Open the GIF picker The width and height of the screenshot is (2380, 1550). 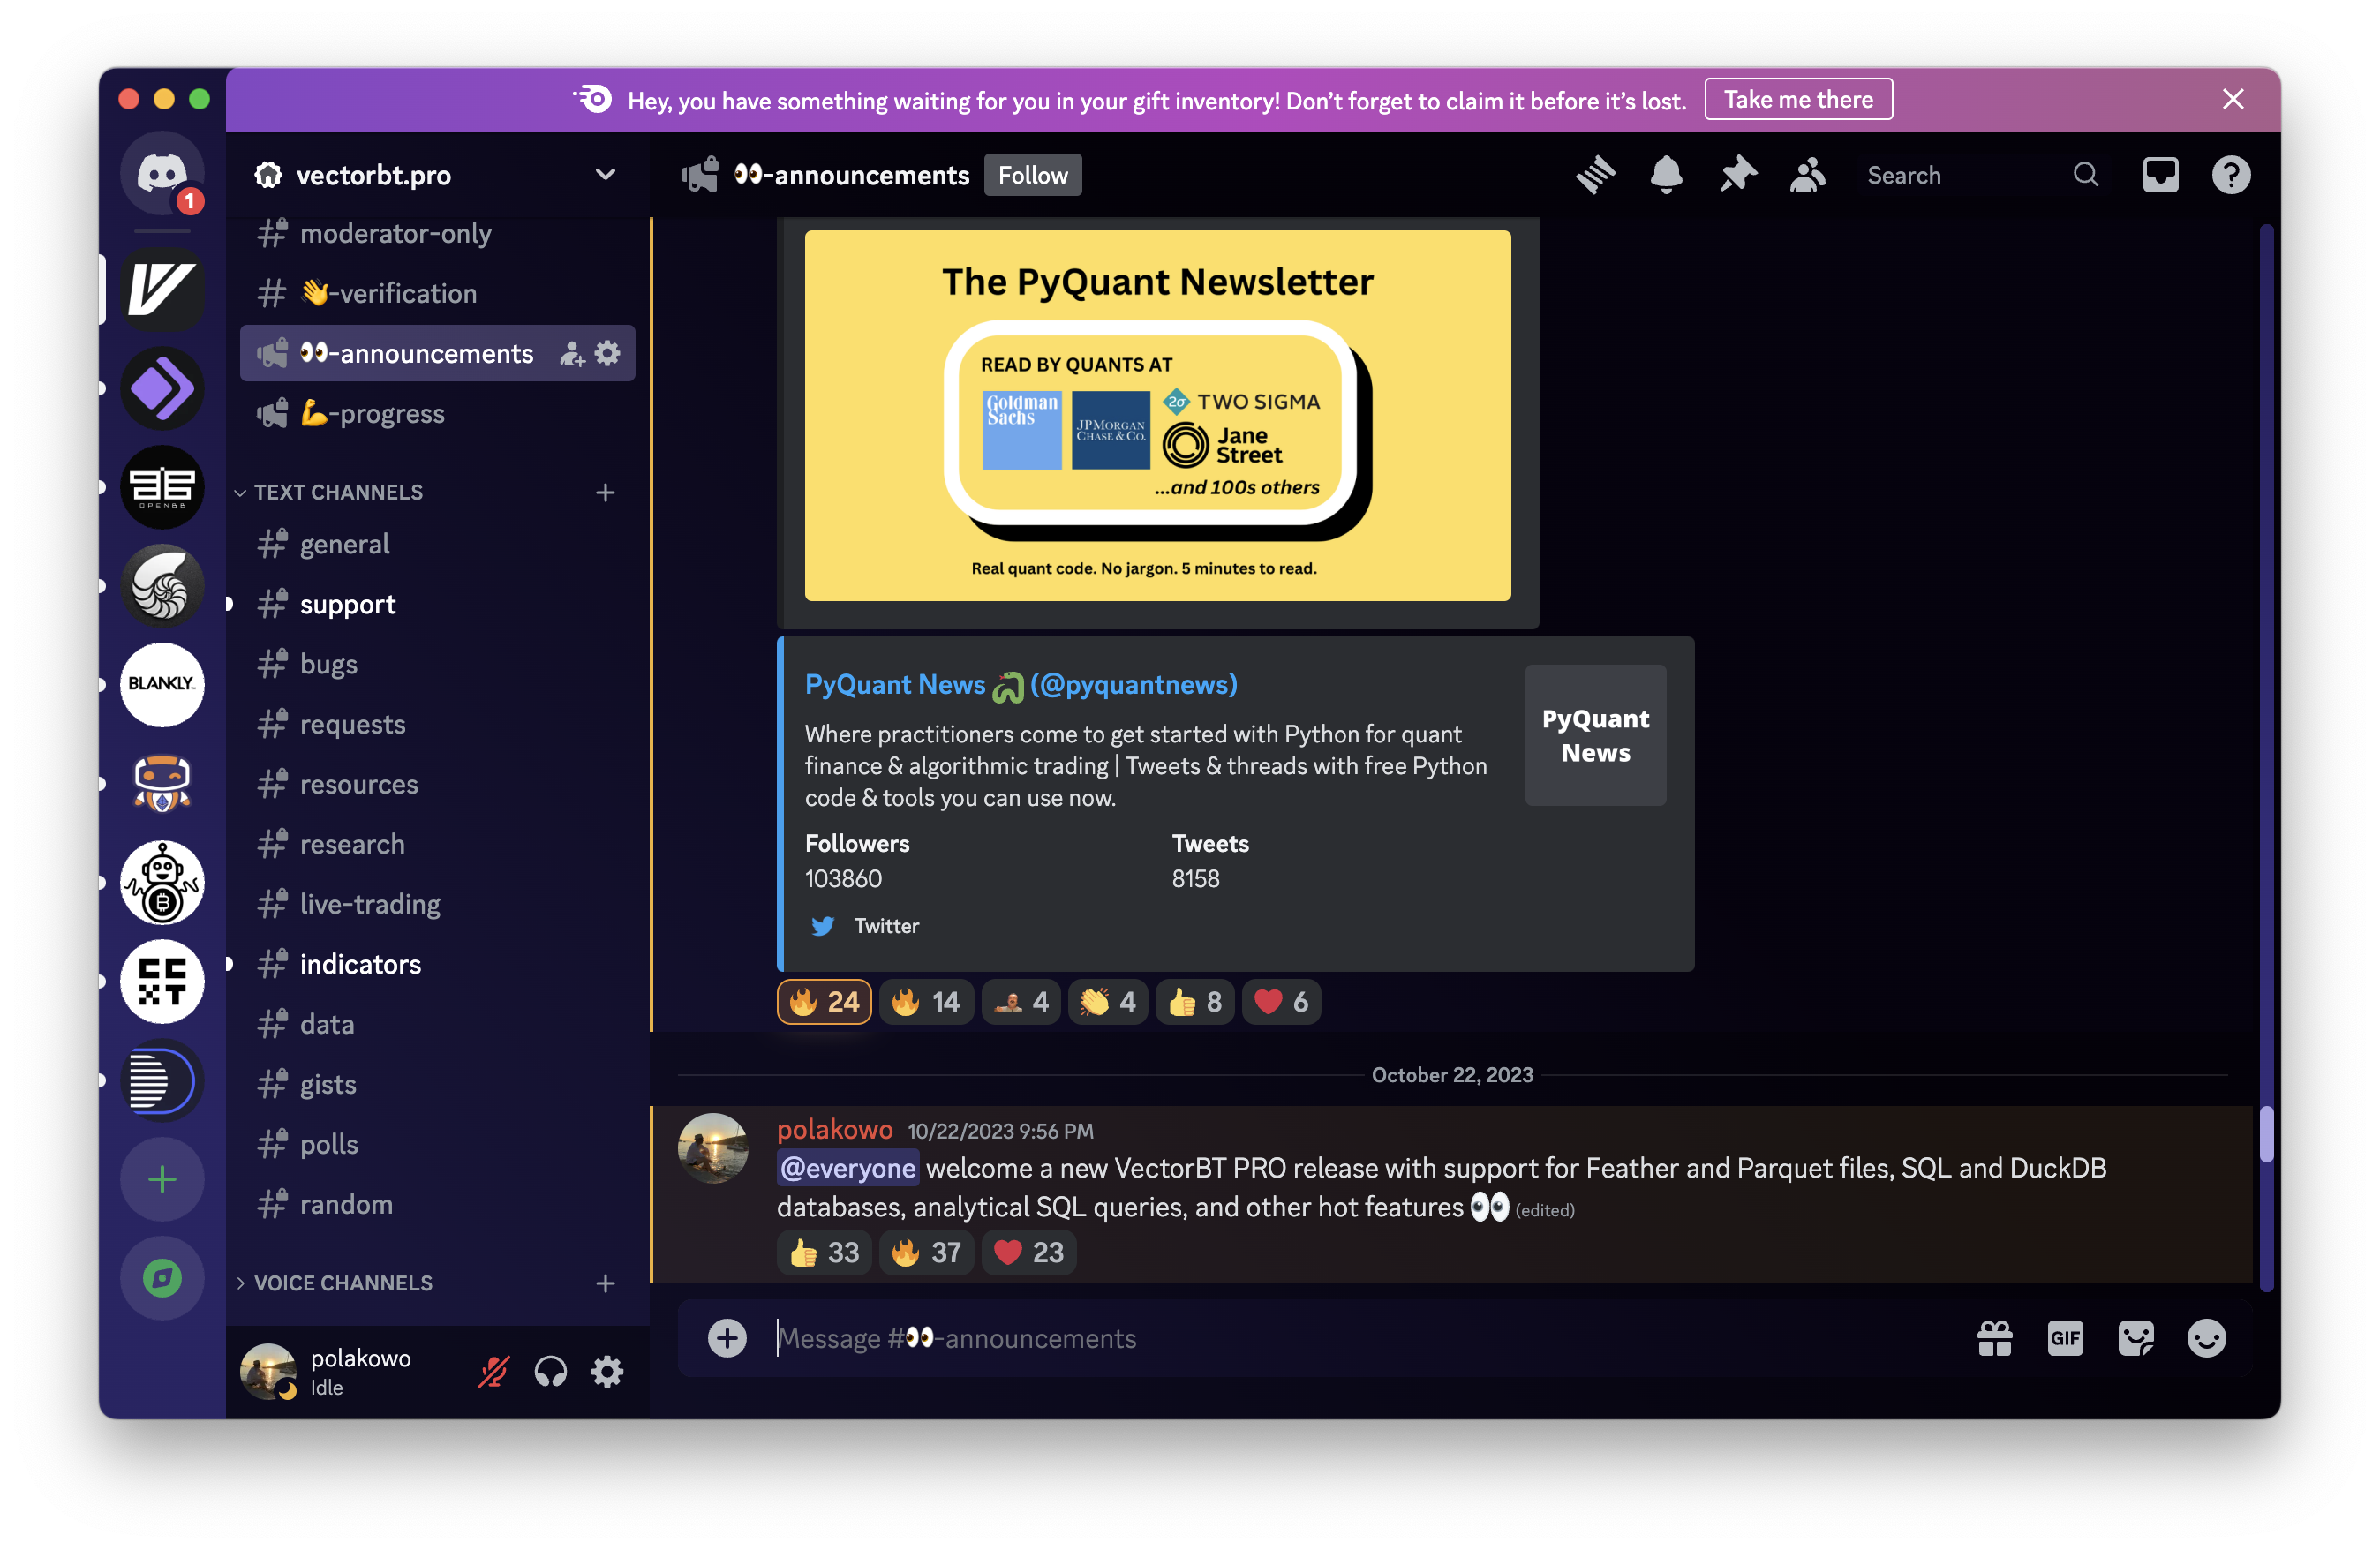(2065, 1338)
